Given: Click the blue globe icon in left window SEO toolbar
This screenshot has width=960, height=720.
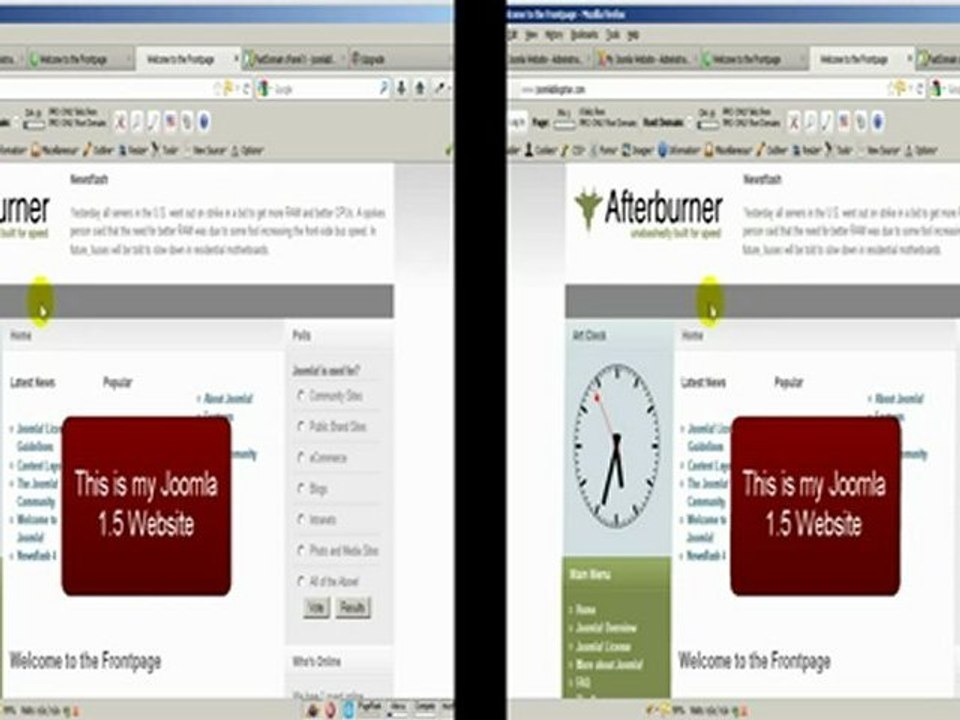Looking at the screenshot, I should pos(204,121).
